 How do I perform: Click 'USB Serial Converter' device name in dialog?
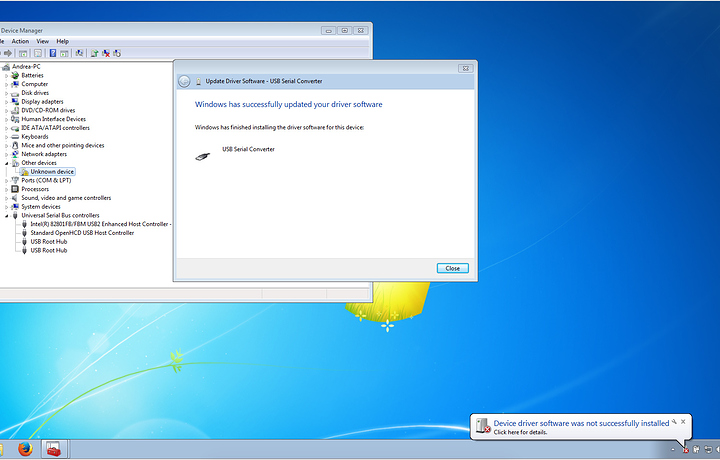click(x=248, y=149)
